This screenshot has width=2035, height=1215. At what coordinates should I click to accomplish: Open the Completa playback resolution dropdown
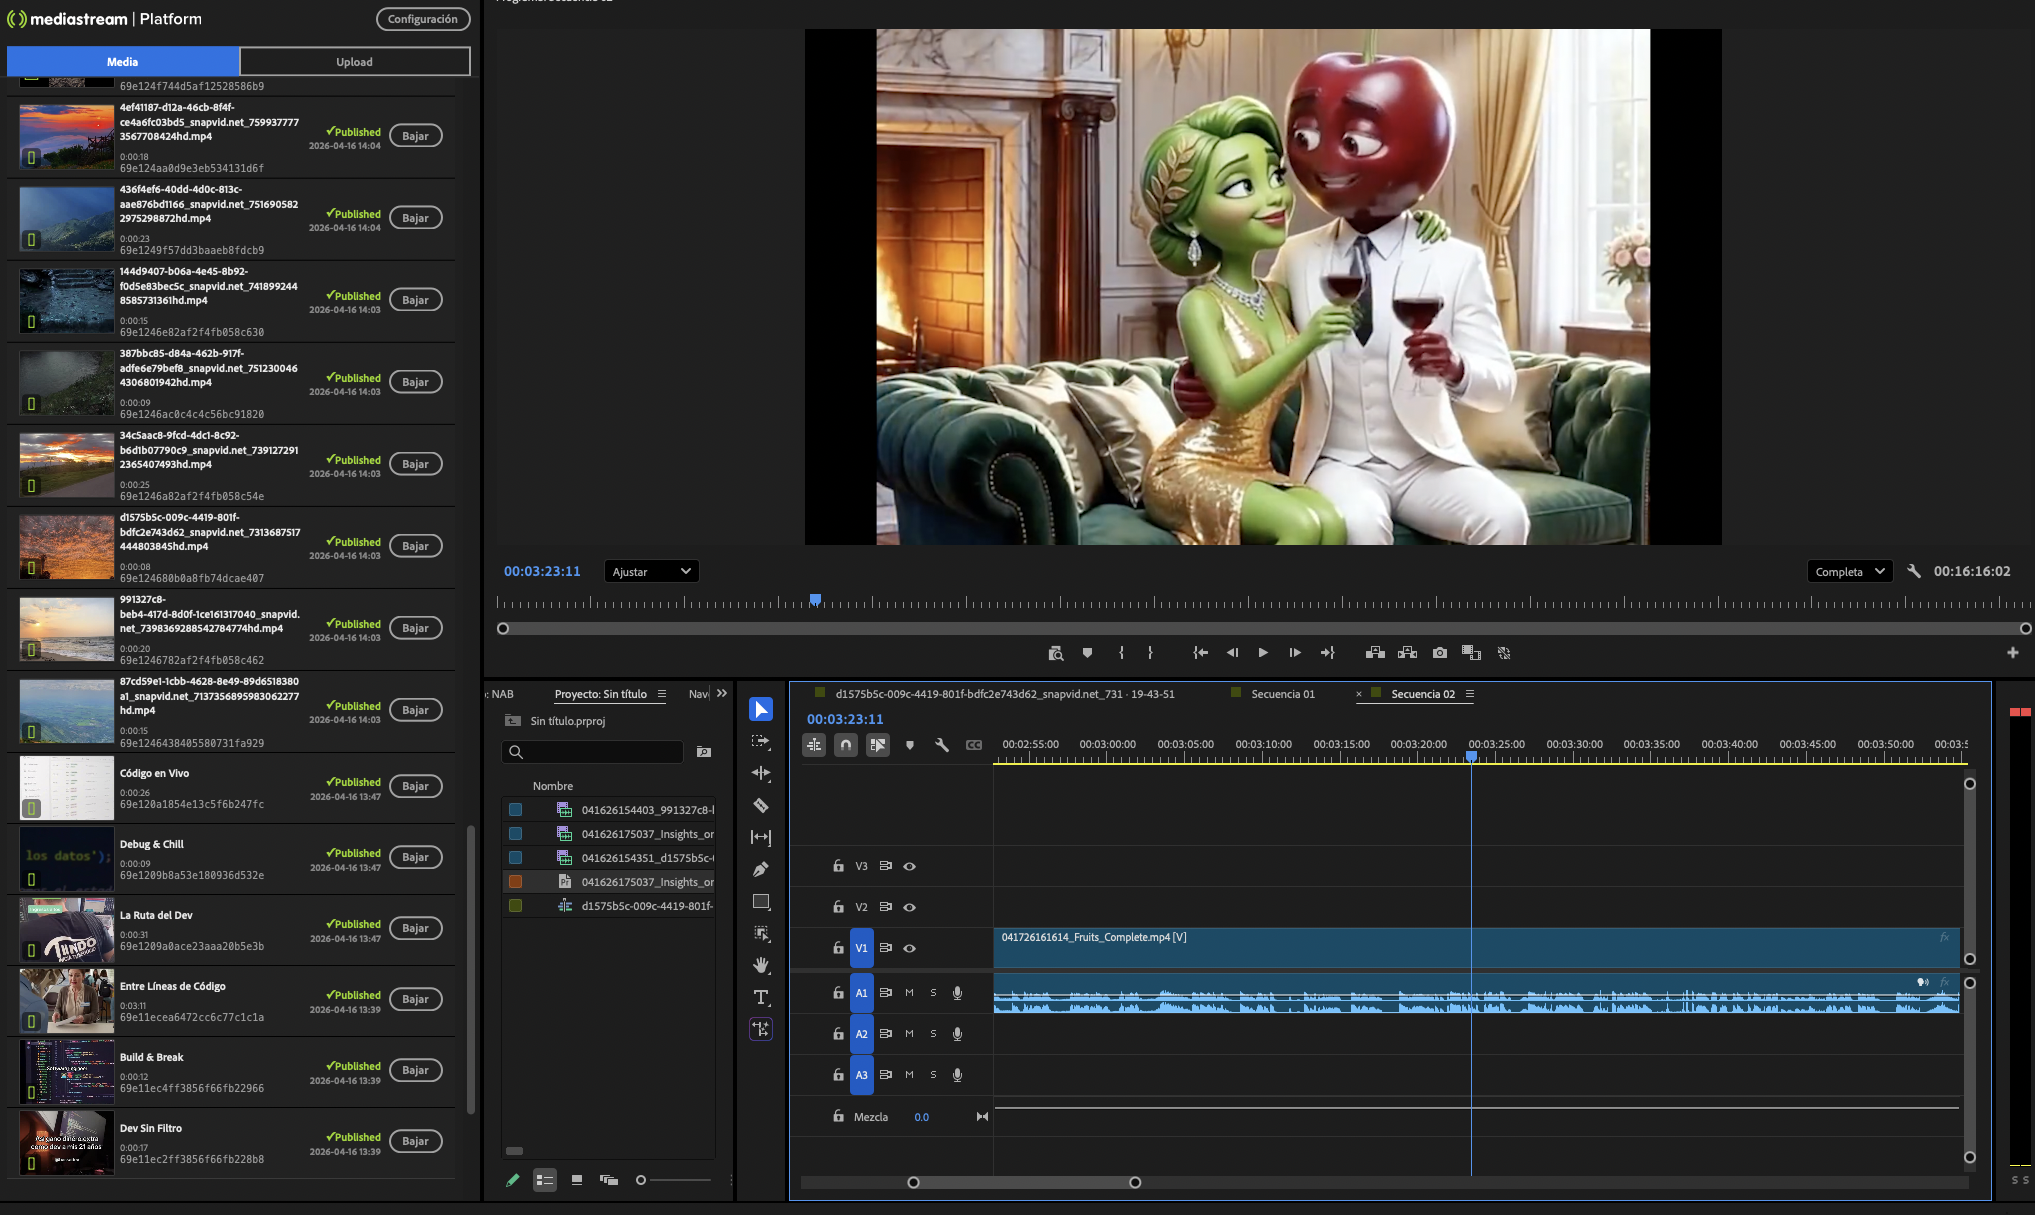[x=1849, y=572]
